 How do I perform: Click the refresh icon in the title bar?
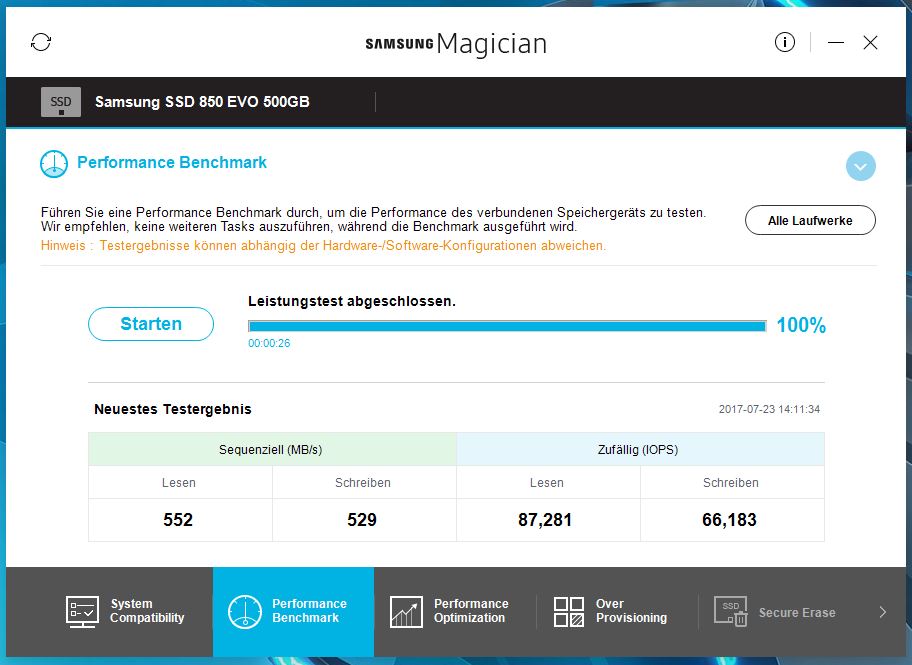coord(41,42)
